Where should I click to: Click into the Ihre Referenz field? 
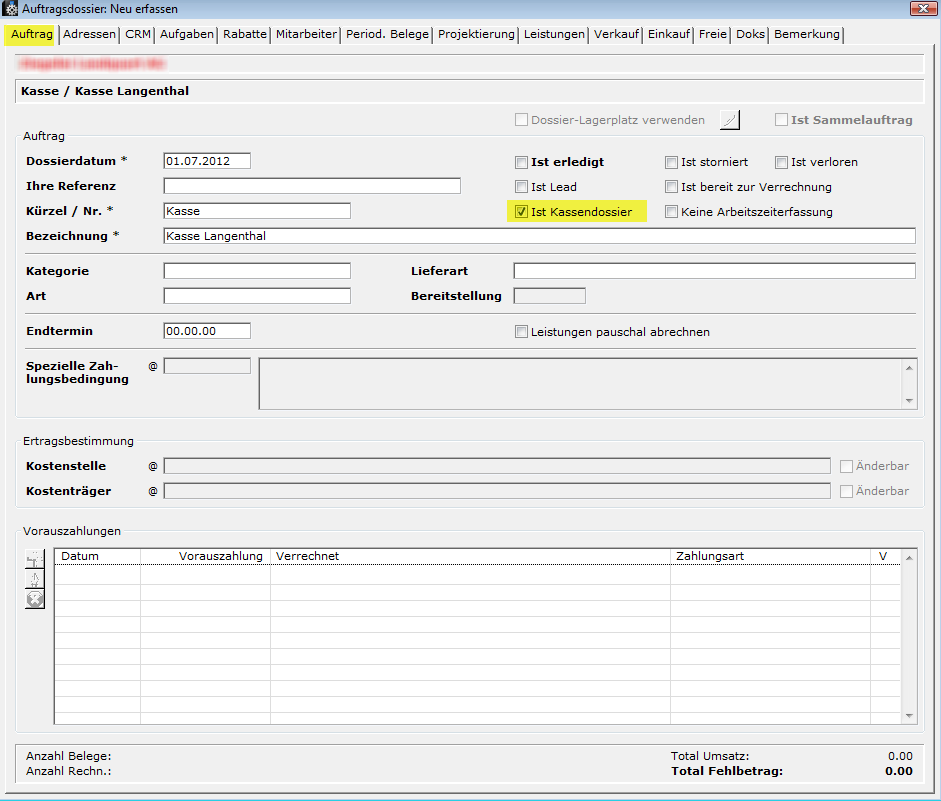coord(311,186)
